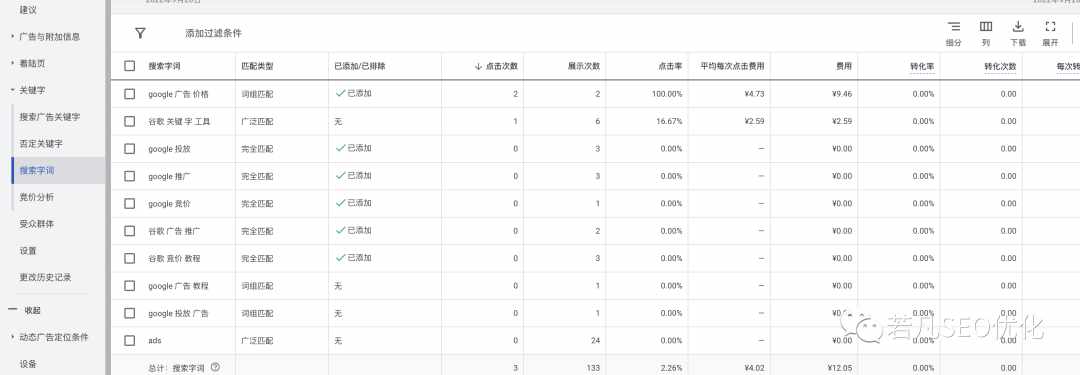The image size is (1080, 375).
Task: Click the 转化次数 column header
Action: tap(1000, 67)
